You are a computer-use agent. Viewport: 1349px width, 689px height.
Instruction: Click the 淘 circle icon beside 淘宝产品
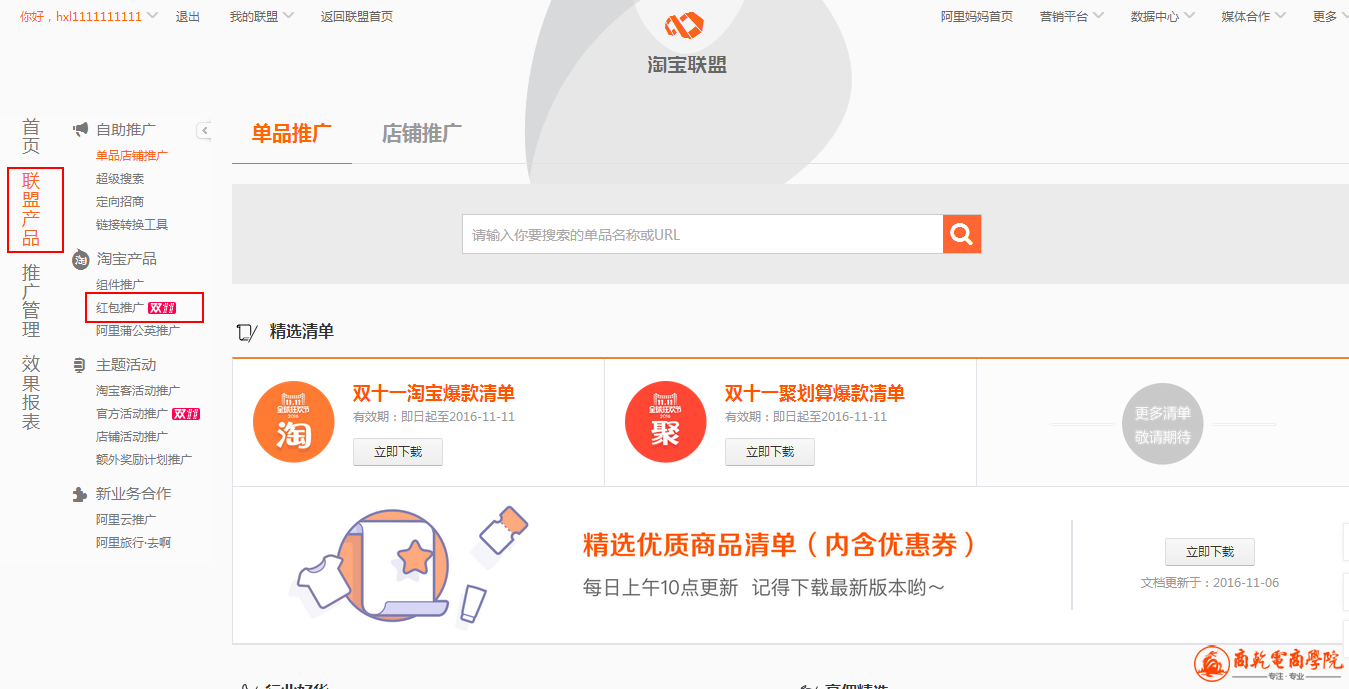click(x=81, y=259)
